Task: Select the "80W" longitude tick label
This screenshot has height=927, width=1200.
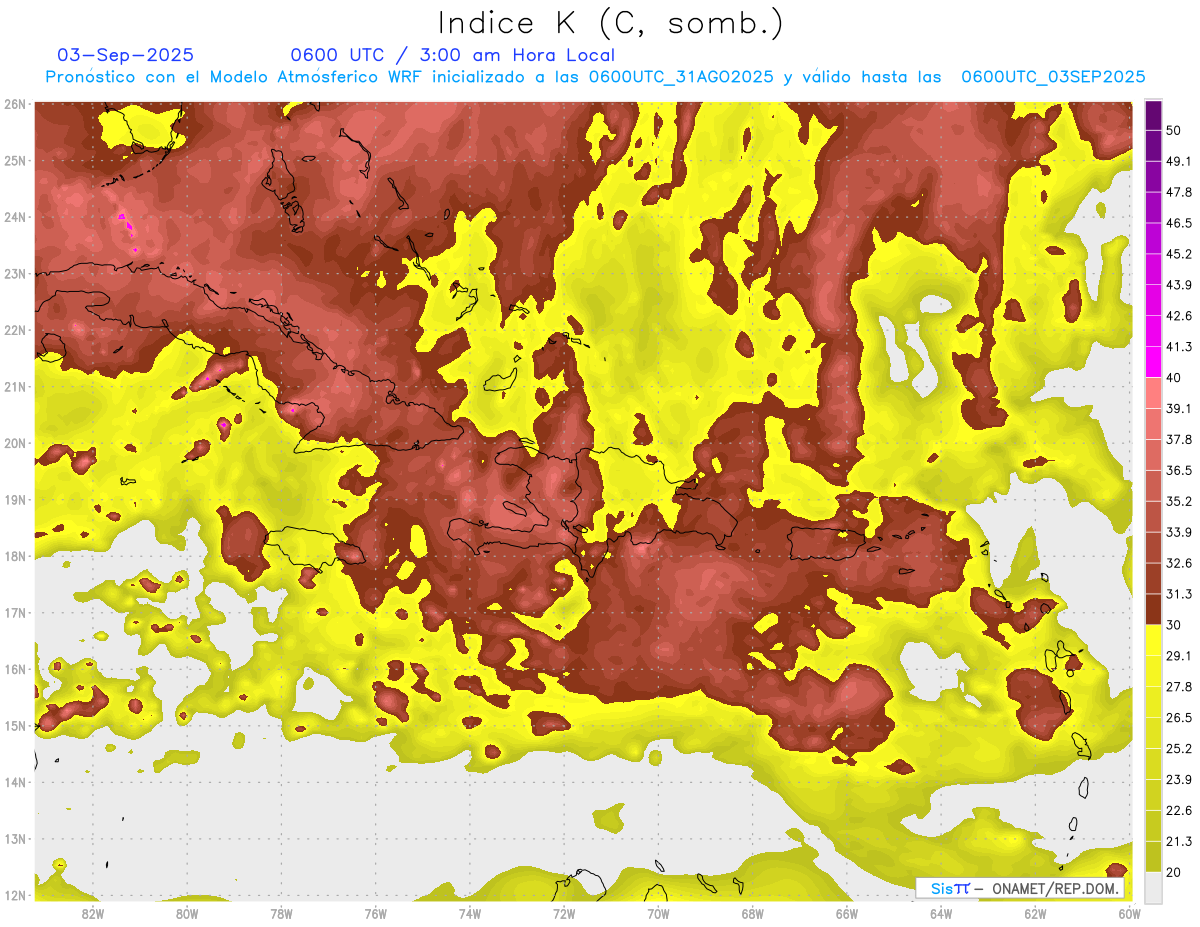Action: tap(187, 914)
